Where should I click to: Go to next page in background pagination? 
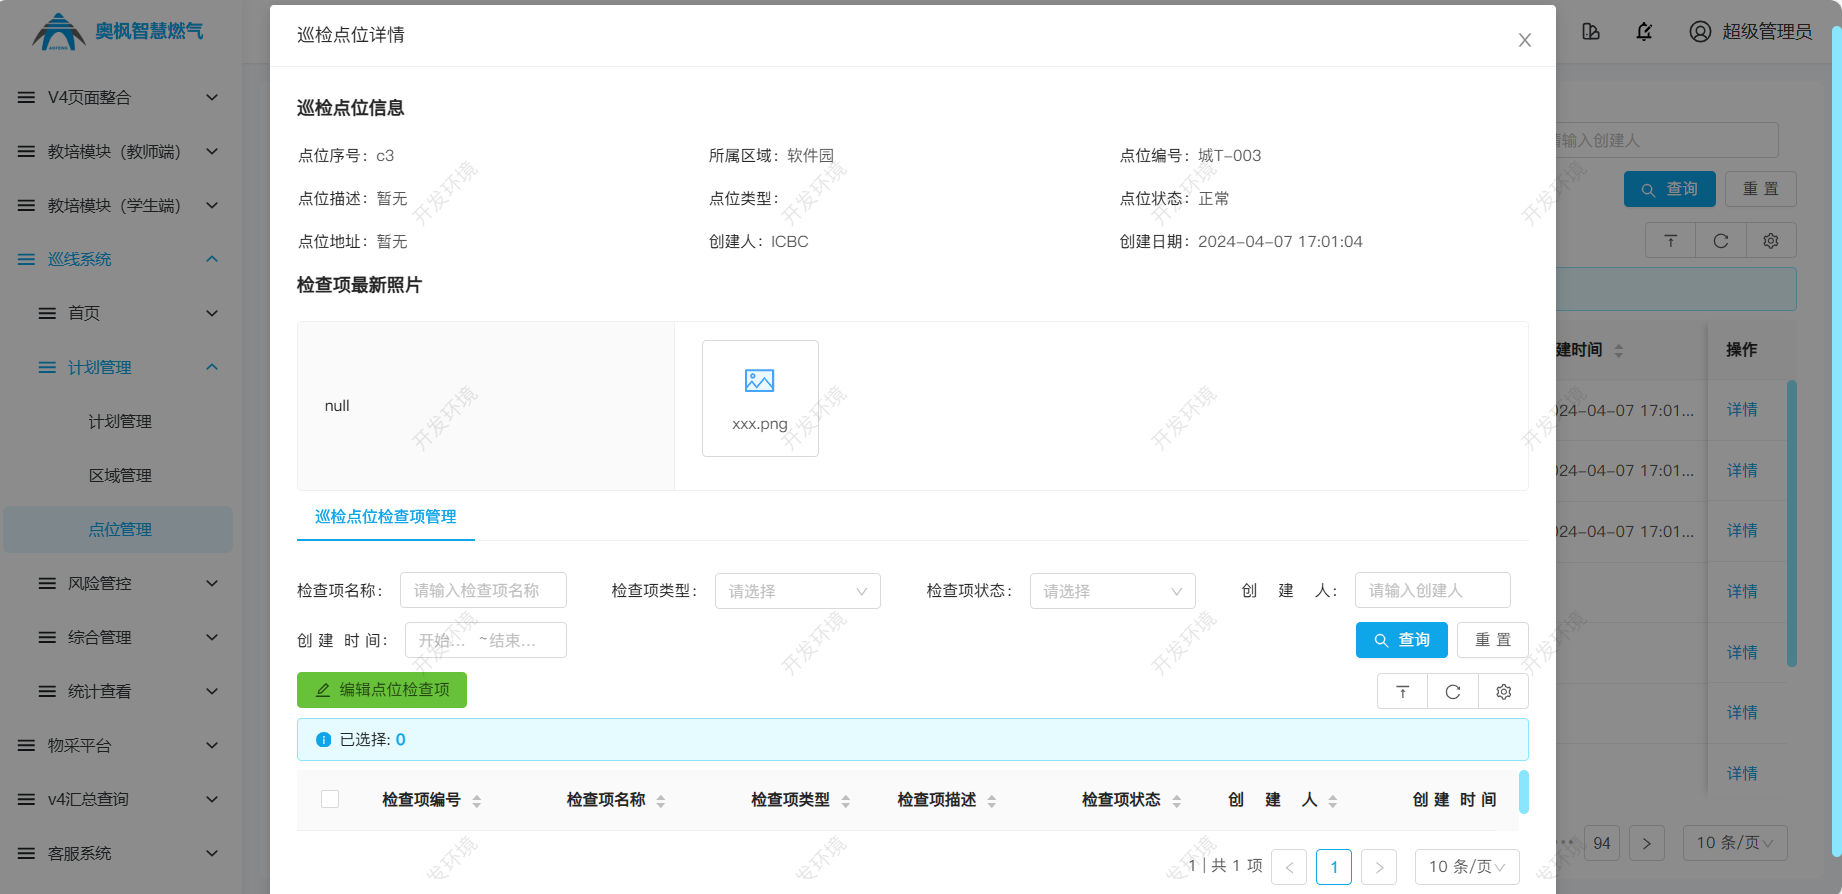pyautogui.click(x=1646, y=843)
